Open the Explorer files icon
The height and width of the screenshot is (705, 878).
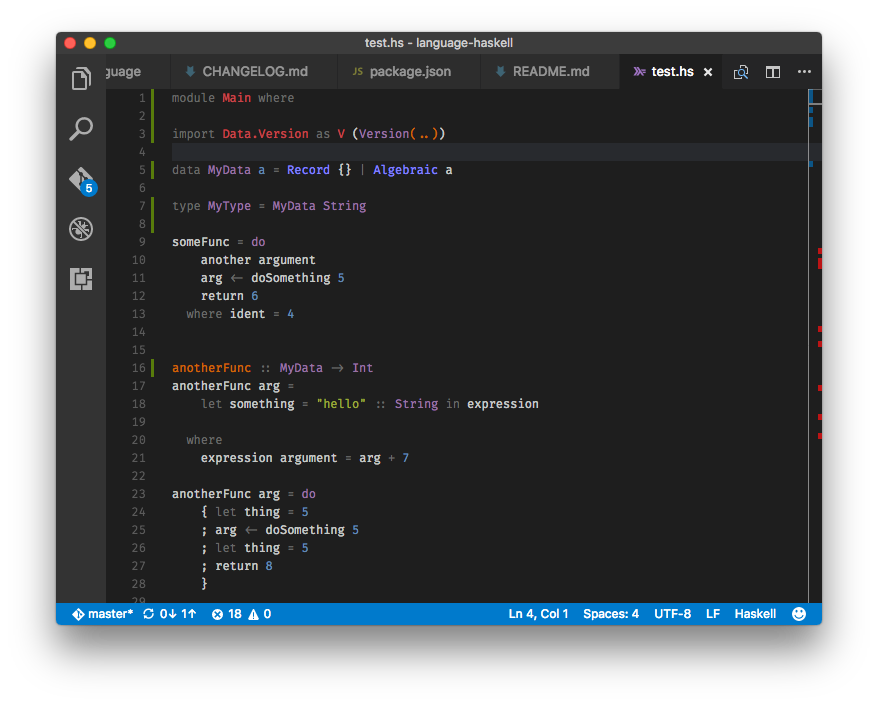click(x=81, y=79)
